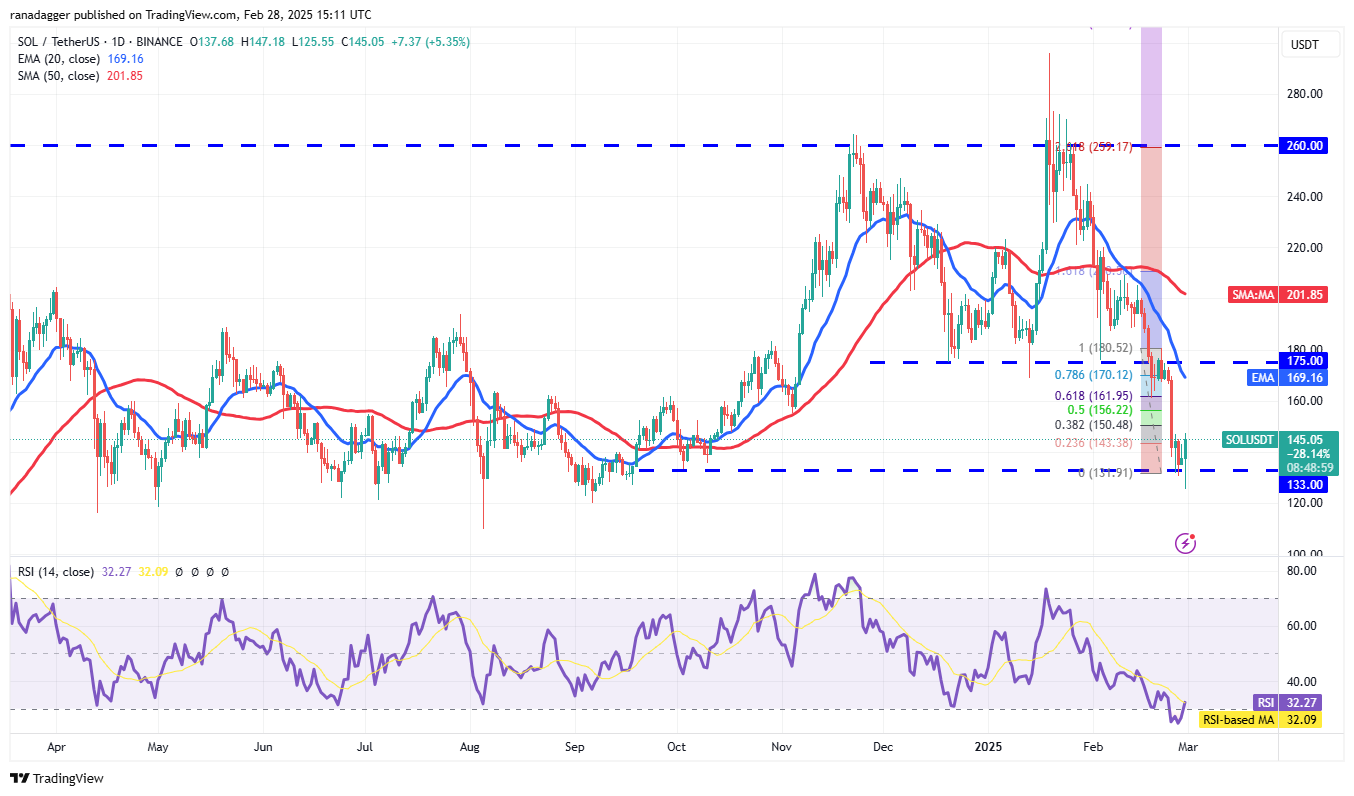1354x796 pixels.
Task: Click the 260.00 resistance level label
Action: coord(1302,145)
